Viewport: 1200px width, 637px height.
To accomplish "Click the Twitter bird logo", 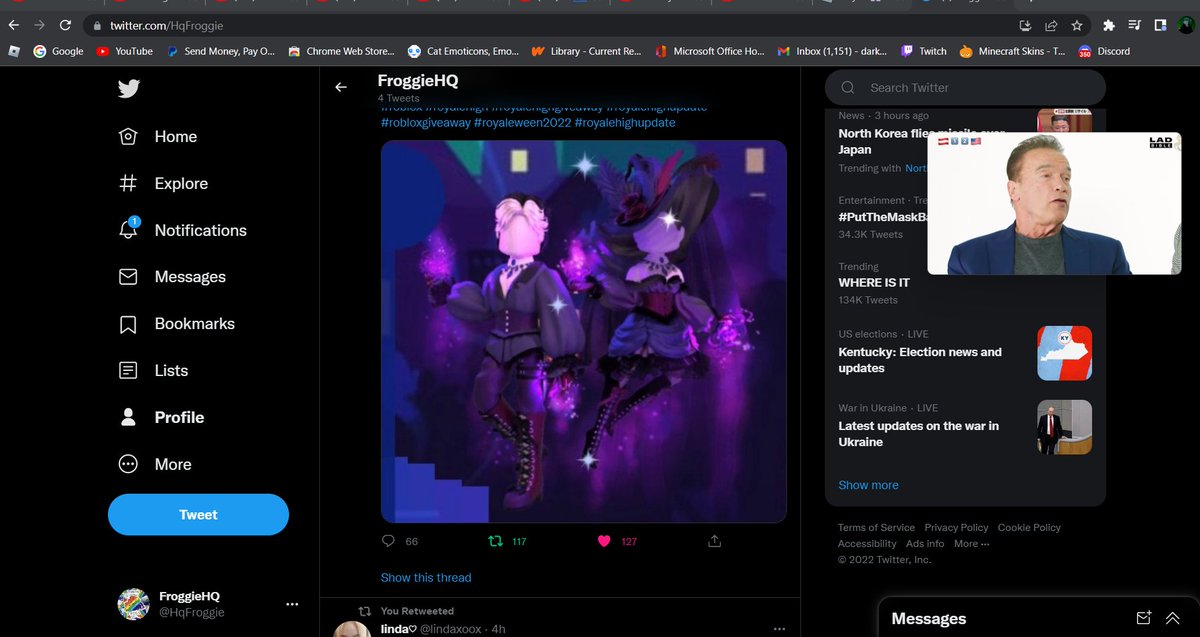I will [x=128, y=89].
